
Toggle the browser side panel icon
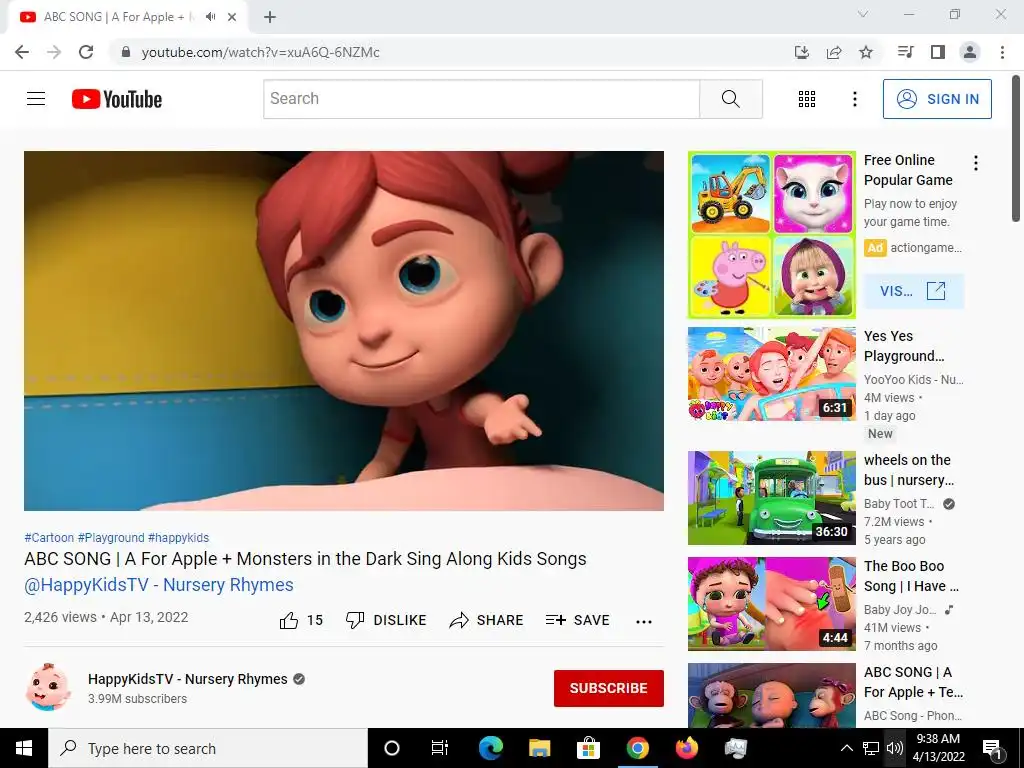coord(938,52)
